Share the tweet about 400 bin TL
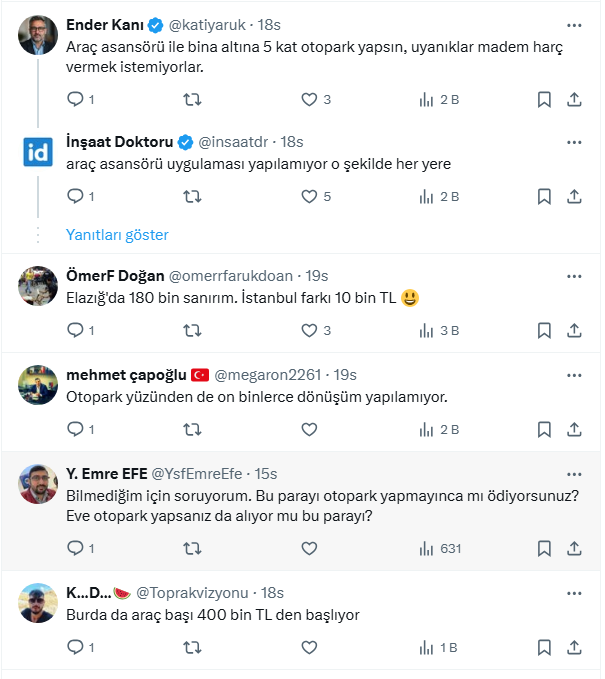This screenshot has width=605, height=679. pyautogui.click(x=574, y=647)
